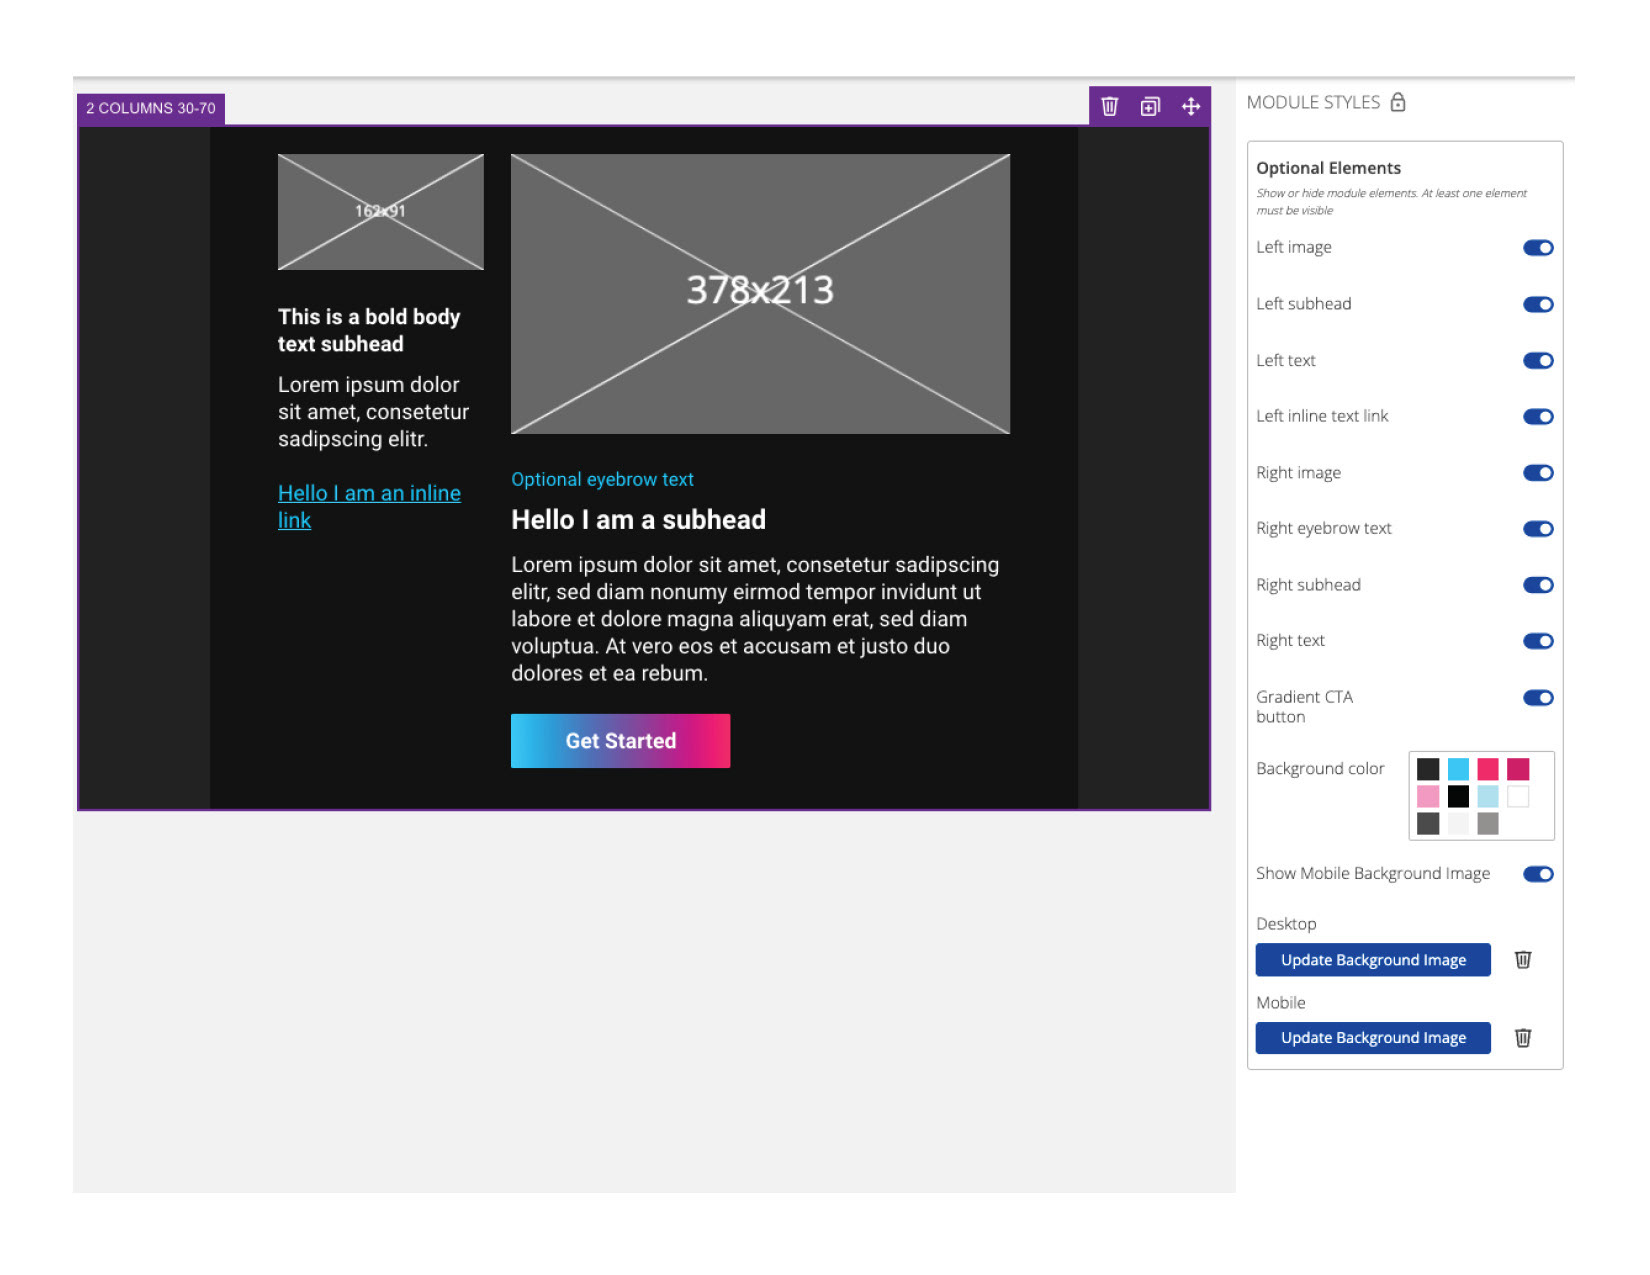Viewport: 1650px width, 1275px height.
Task: Click the Module Styles lock icon
Action: pyautogui.click(x=1398, y=102)
